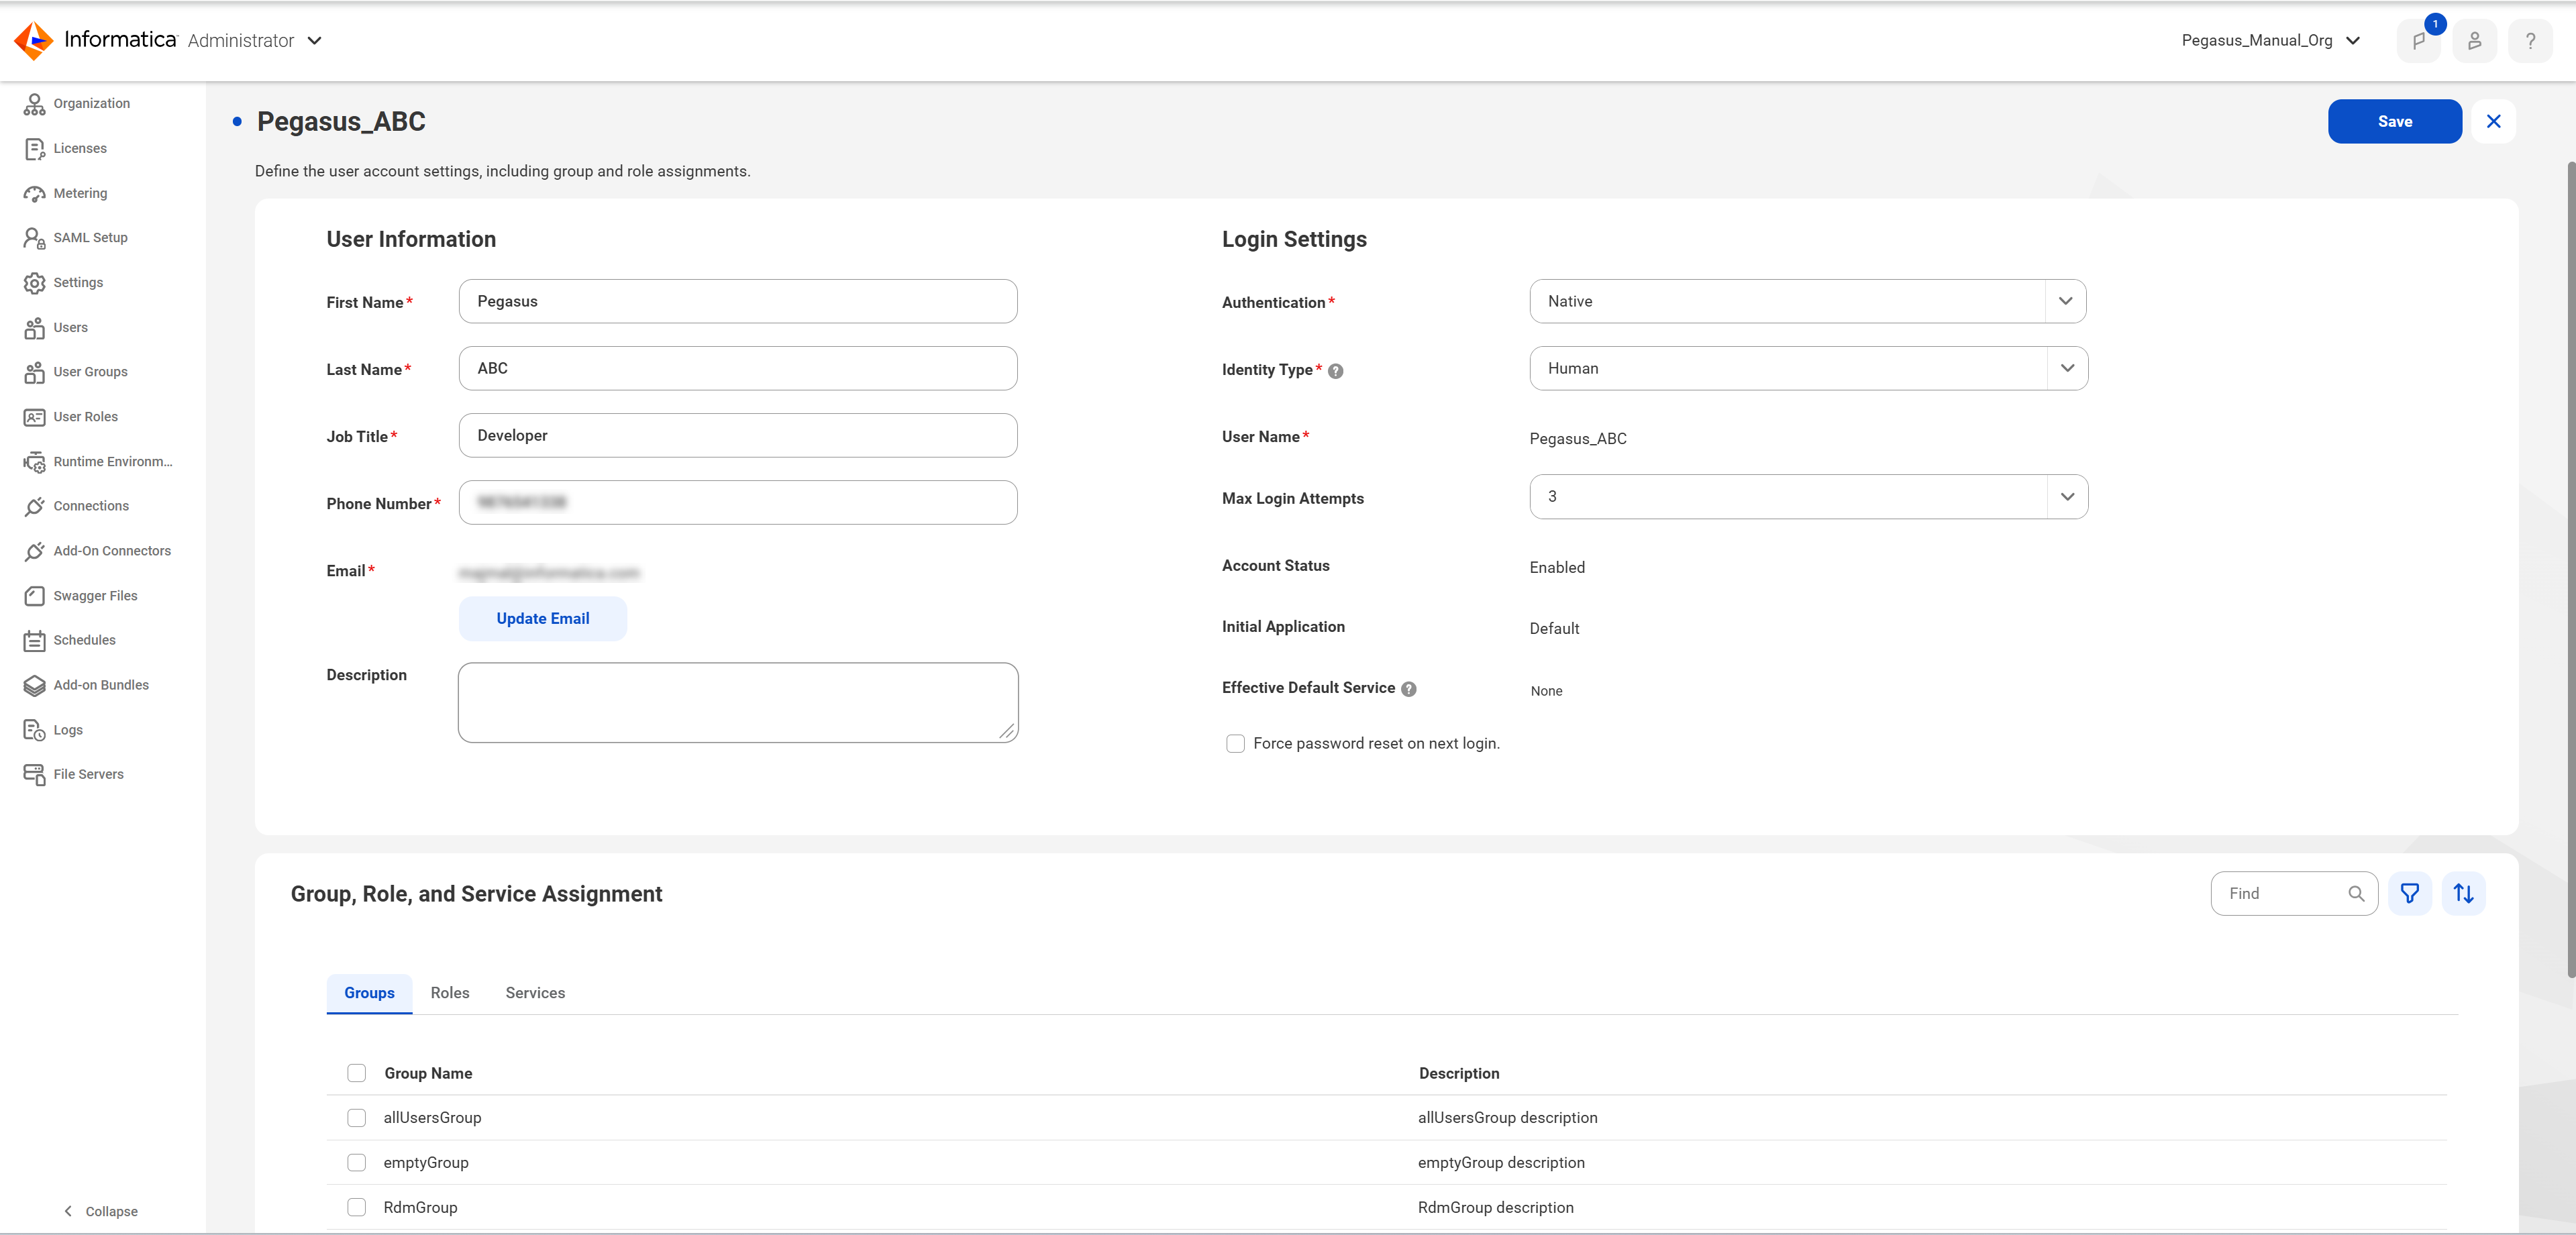Click the allUsersGroup description cell
Image resolution: width=2576 pixels, height=1235 pixels.
click(1507, 1118)
